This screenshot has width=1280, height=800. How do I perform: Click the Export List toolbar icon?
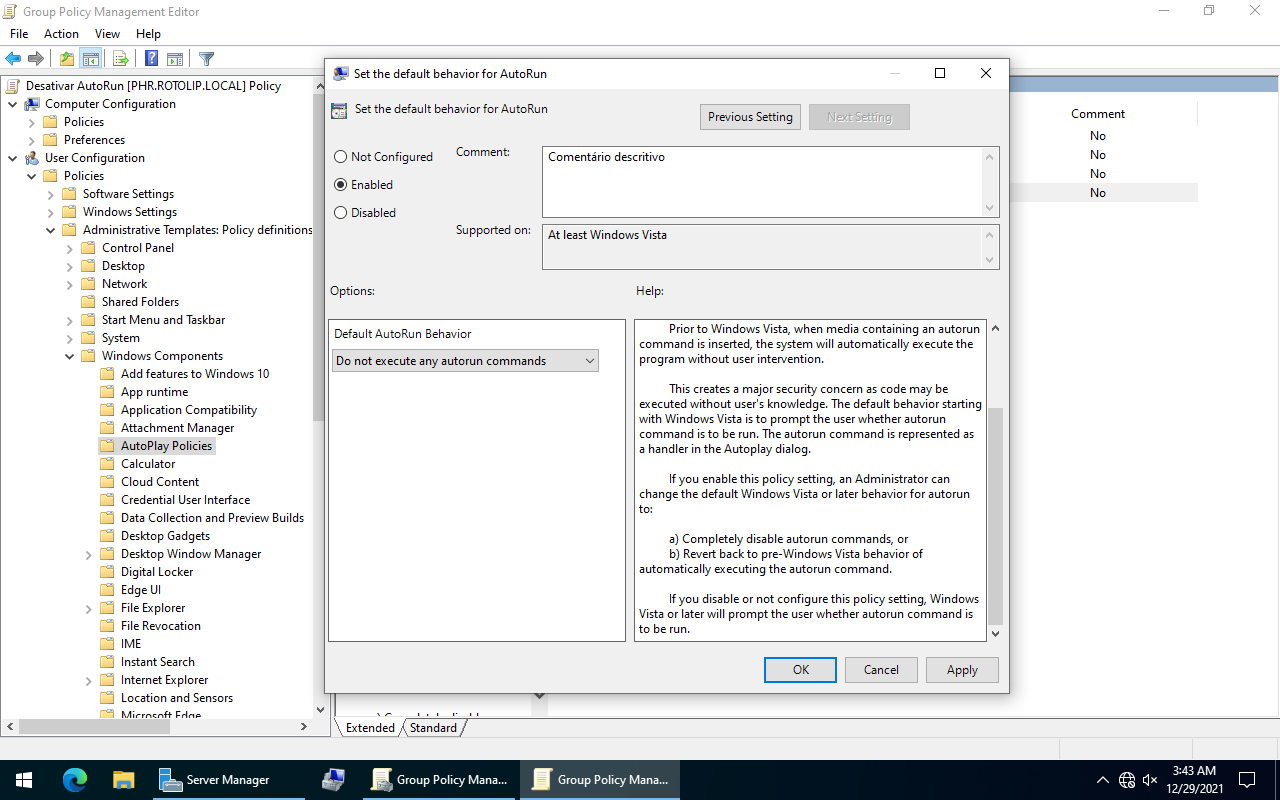pyautogui.click(x=120, y=59)
